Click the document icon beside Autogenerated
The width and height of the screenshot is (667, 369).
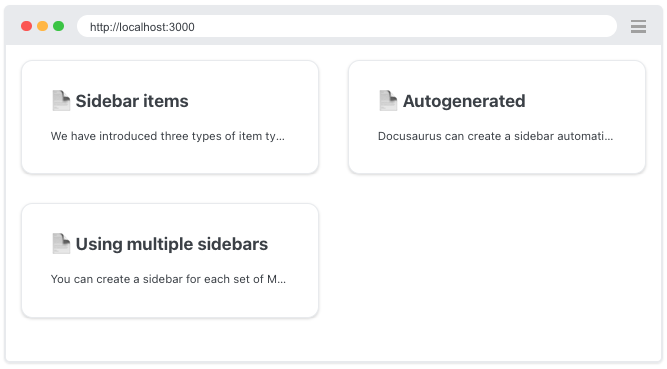(388, 101)
